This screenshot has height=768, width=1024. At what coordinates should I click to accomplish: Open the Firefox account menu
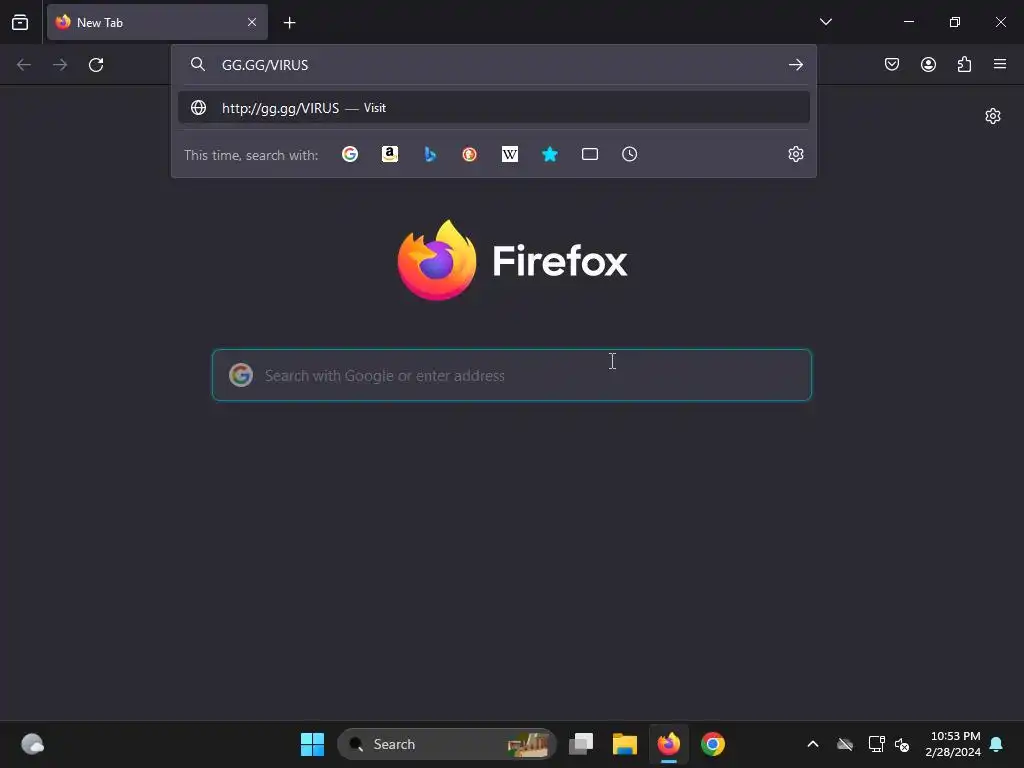[928, 64]
